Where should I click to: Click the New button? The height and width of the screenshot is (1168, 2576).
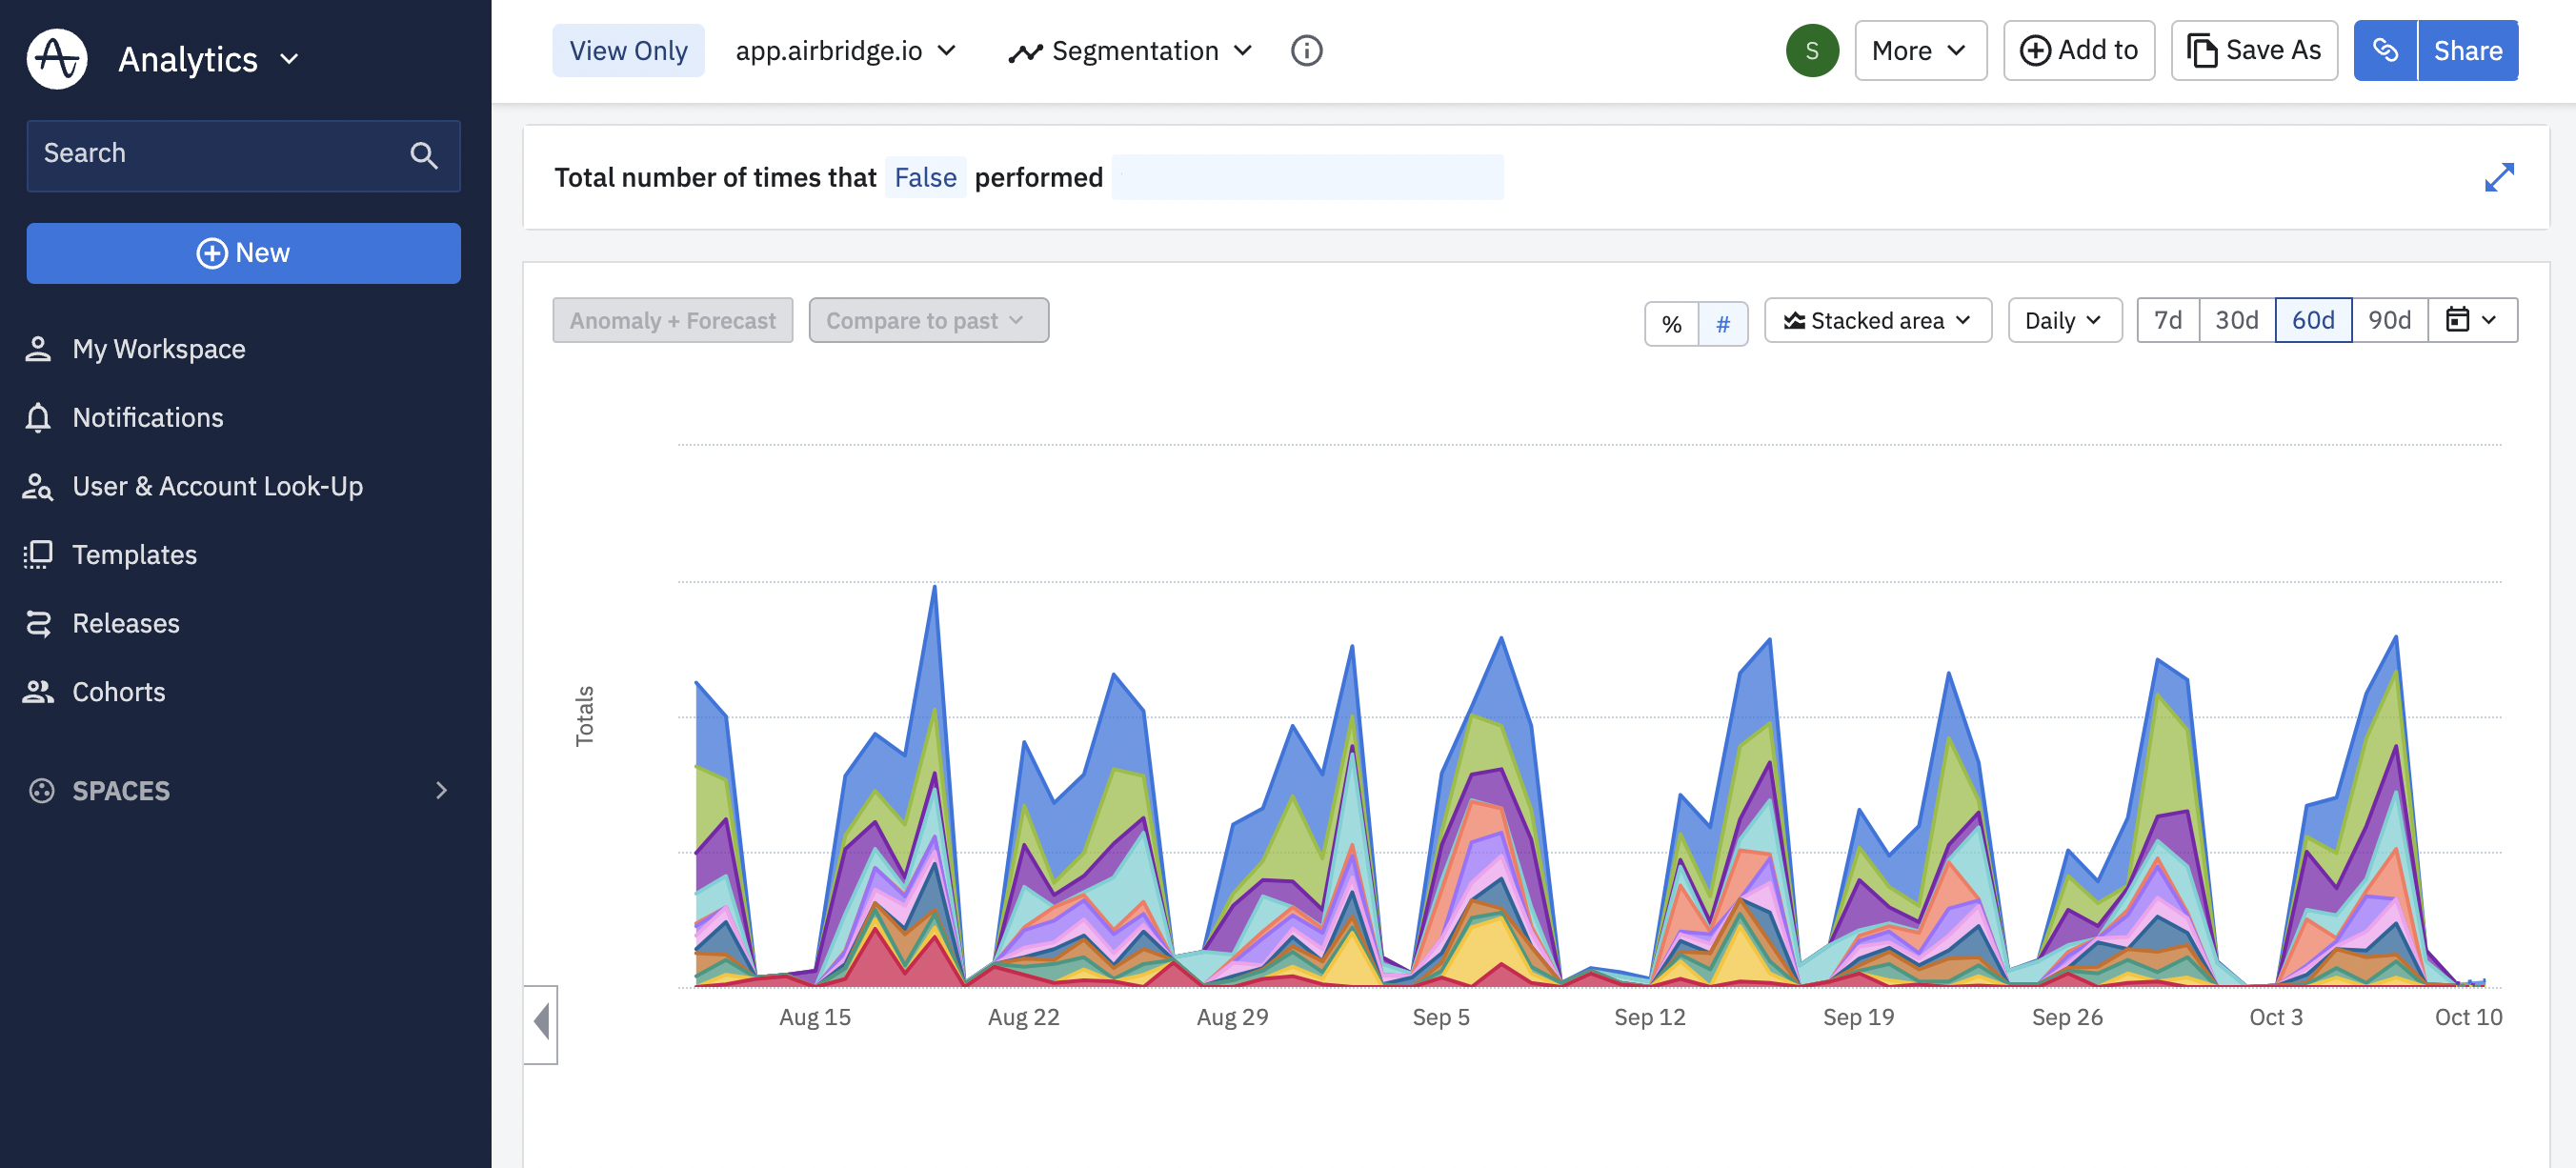(x=243, y=253)
